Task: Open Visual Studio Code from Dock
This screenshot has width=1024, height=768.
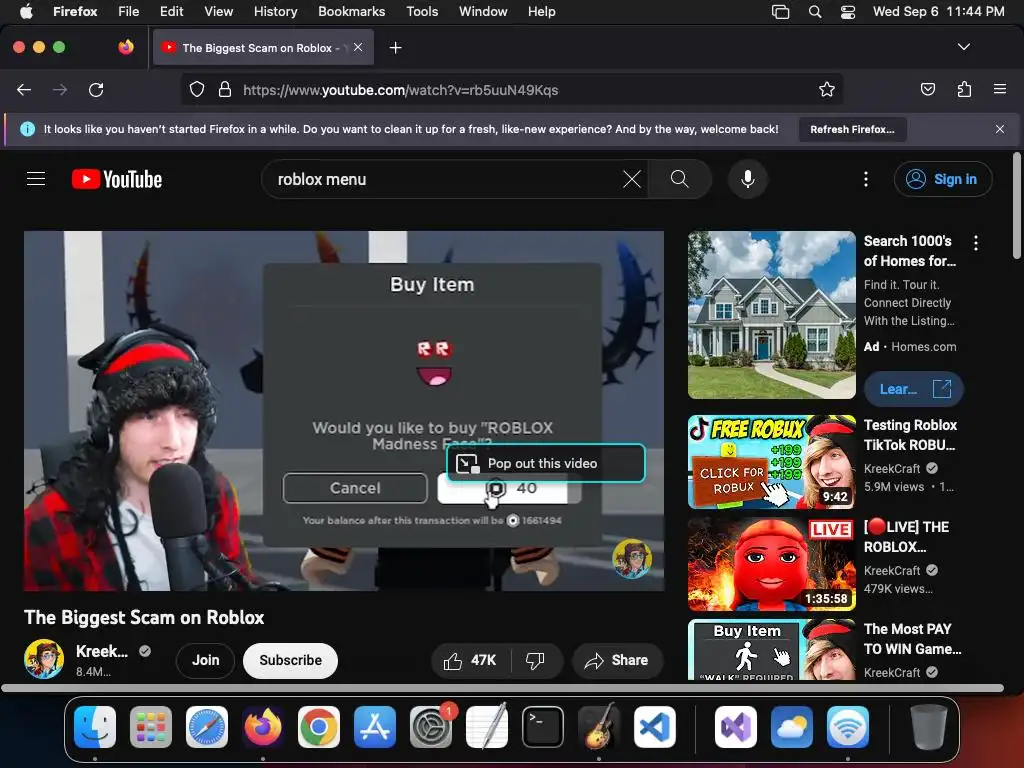Action: (x=654, y=727)
